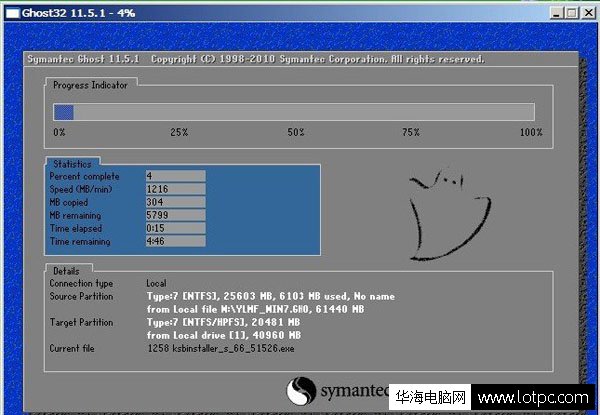
Task: Click the 0% progress mark
Action: [x=59, y=132]
